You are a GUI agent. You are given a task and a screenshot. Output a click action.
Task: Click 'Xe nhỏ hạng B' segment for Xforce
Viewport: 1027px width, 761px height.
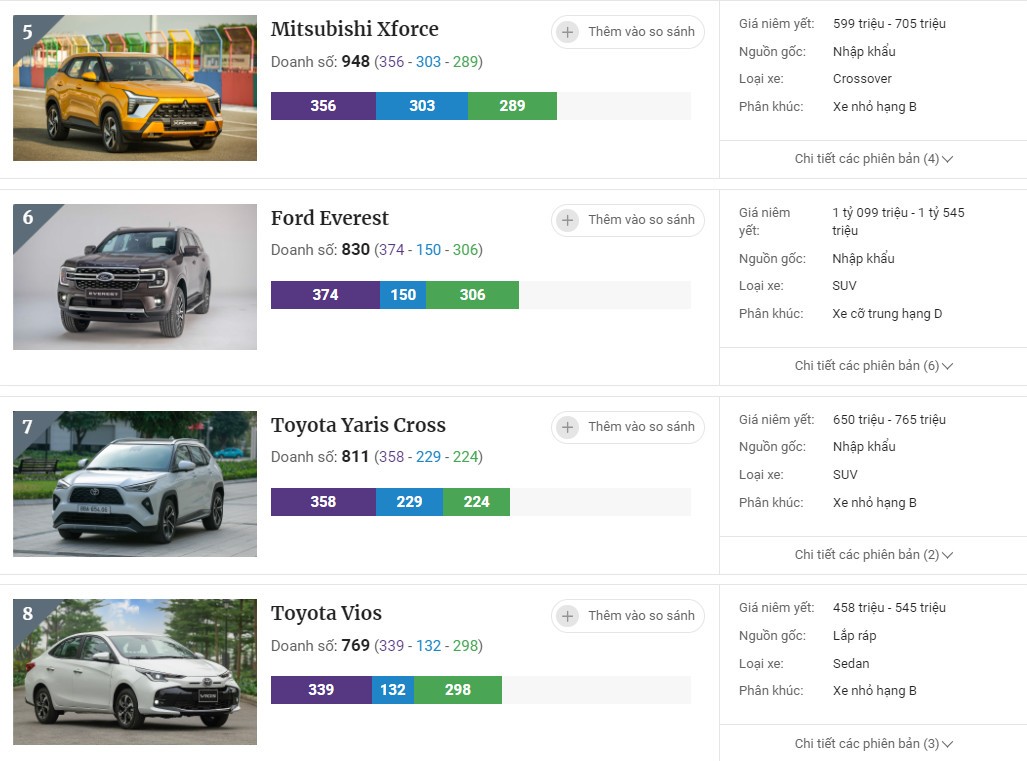tap(875, 107)
